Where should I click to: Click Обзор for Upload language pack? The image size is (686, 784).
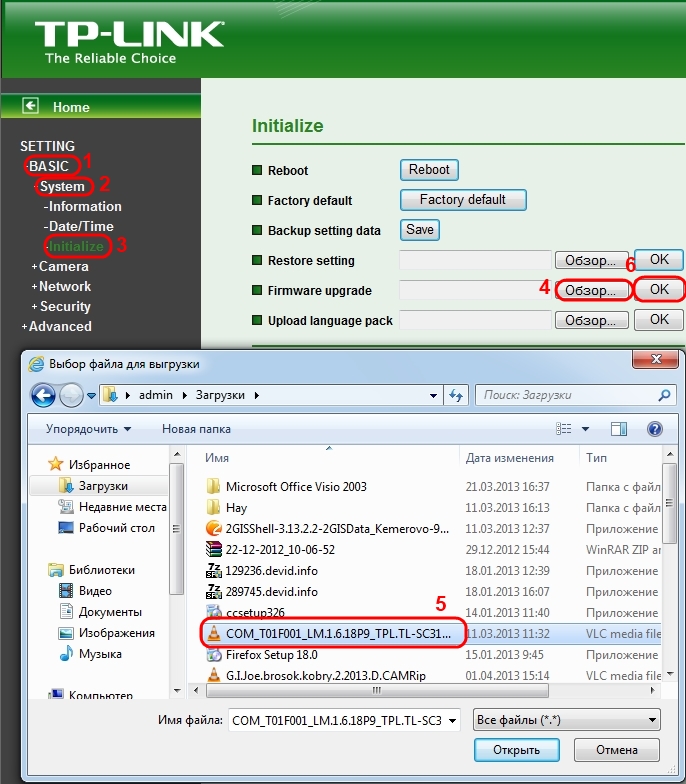(591, 320)
